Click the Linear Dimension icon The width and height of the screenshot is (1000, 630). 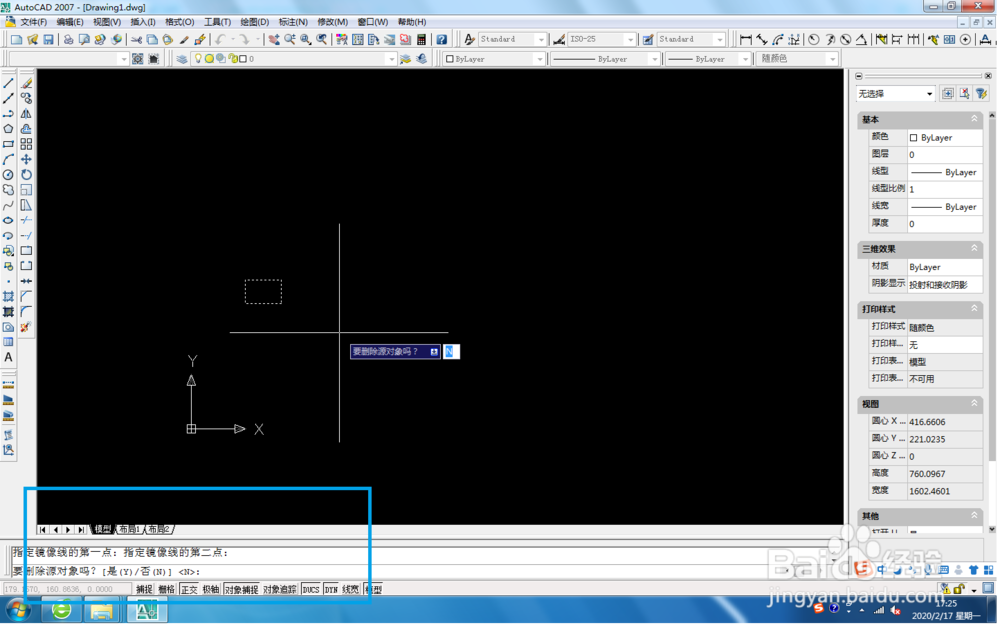pos(746,40)
